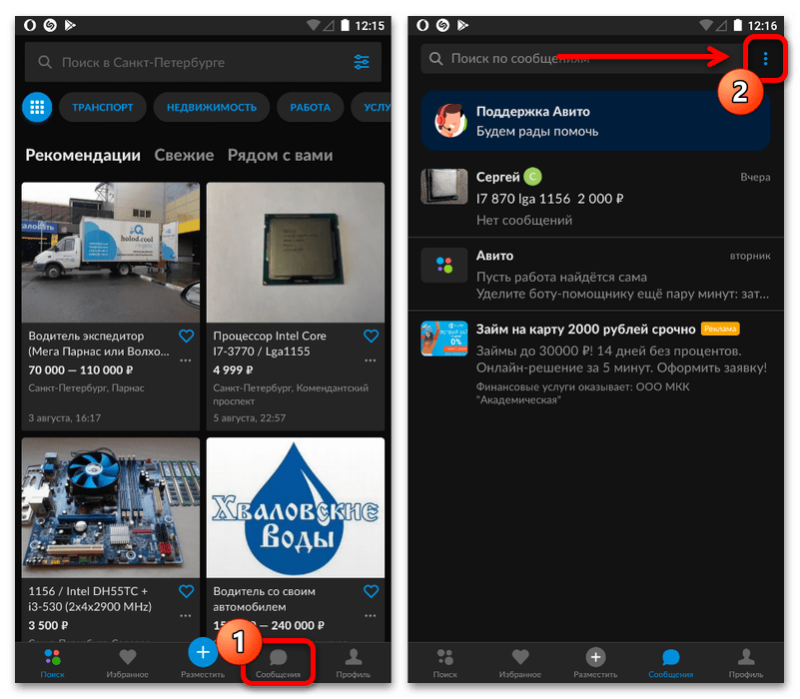Screen dimensions: 800x699
Task: Tap magnifier icon in messages search
Action: [x=436, y=59]
